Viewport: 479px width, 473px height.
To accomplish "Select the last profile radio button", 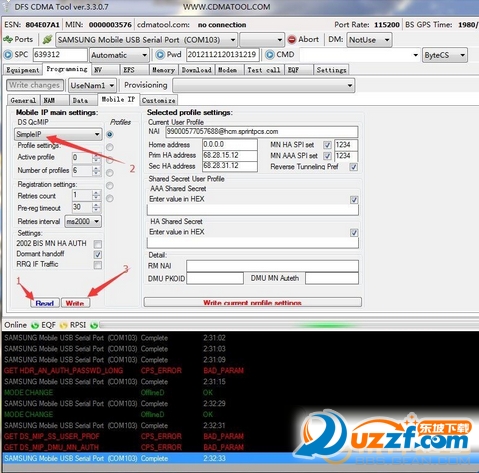I will tap(110, 198).
